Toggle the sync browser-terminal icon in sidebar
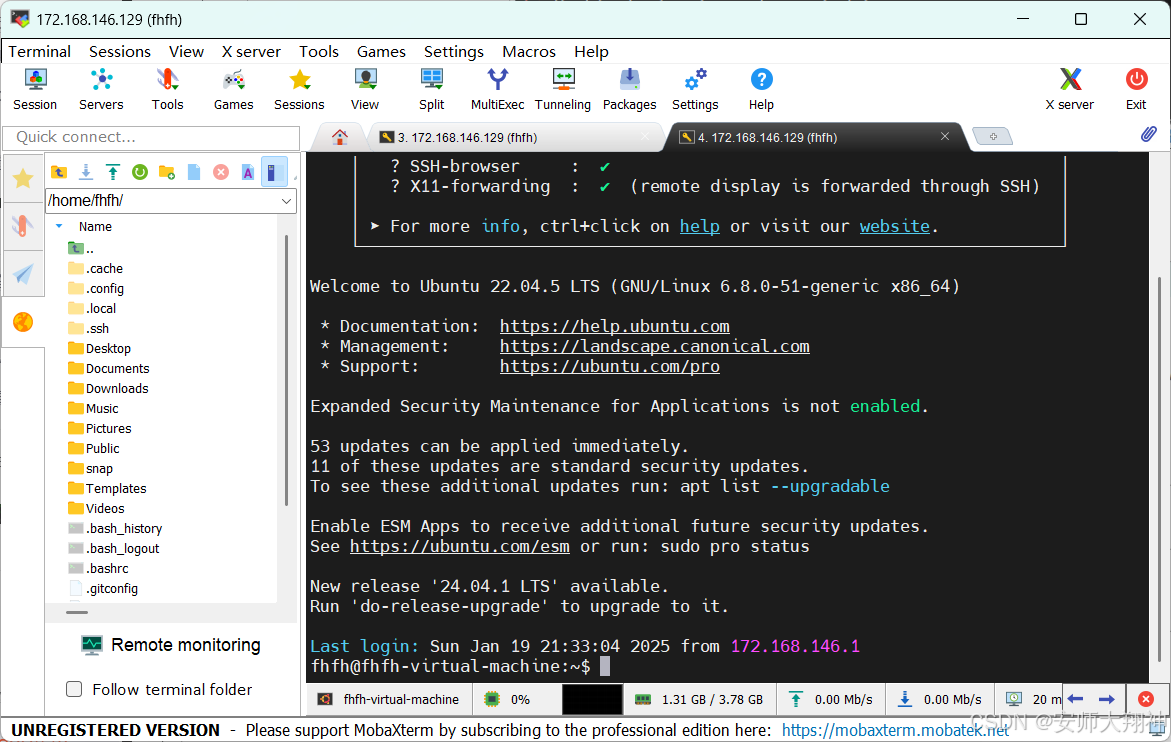This screenshot has width=1171, height=742. tap(274, 172)
